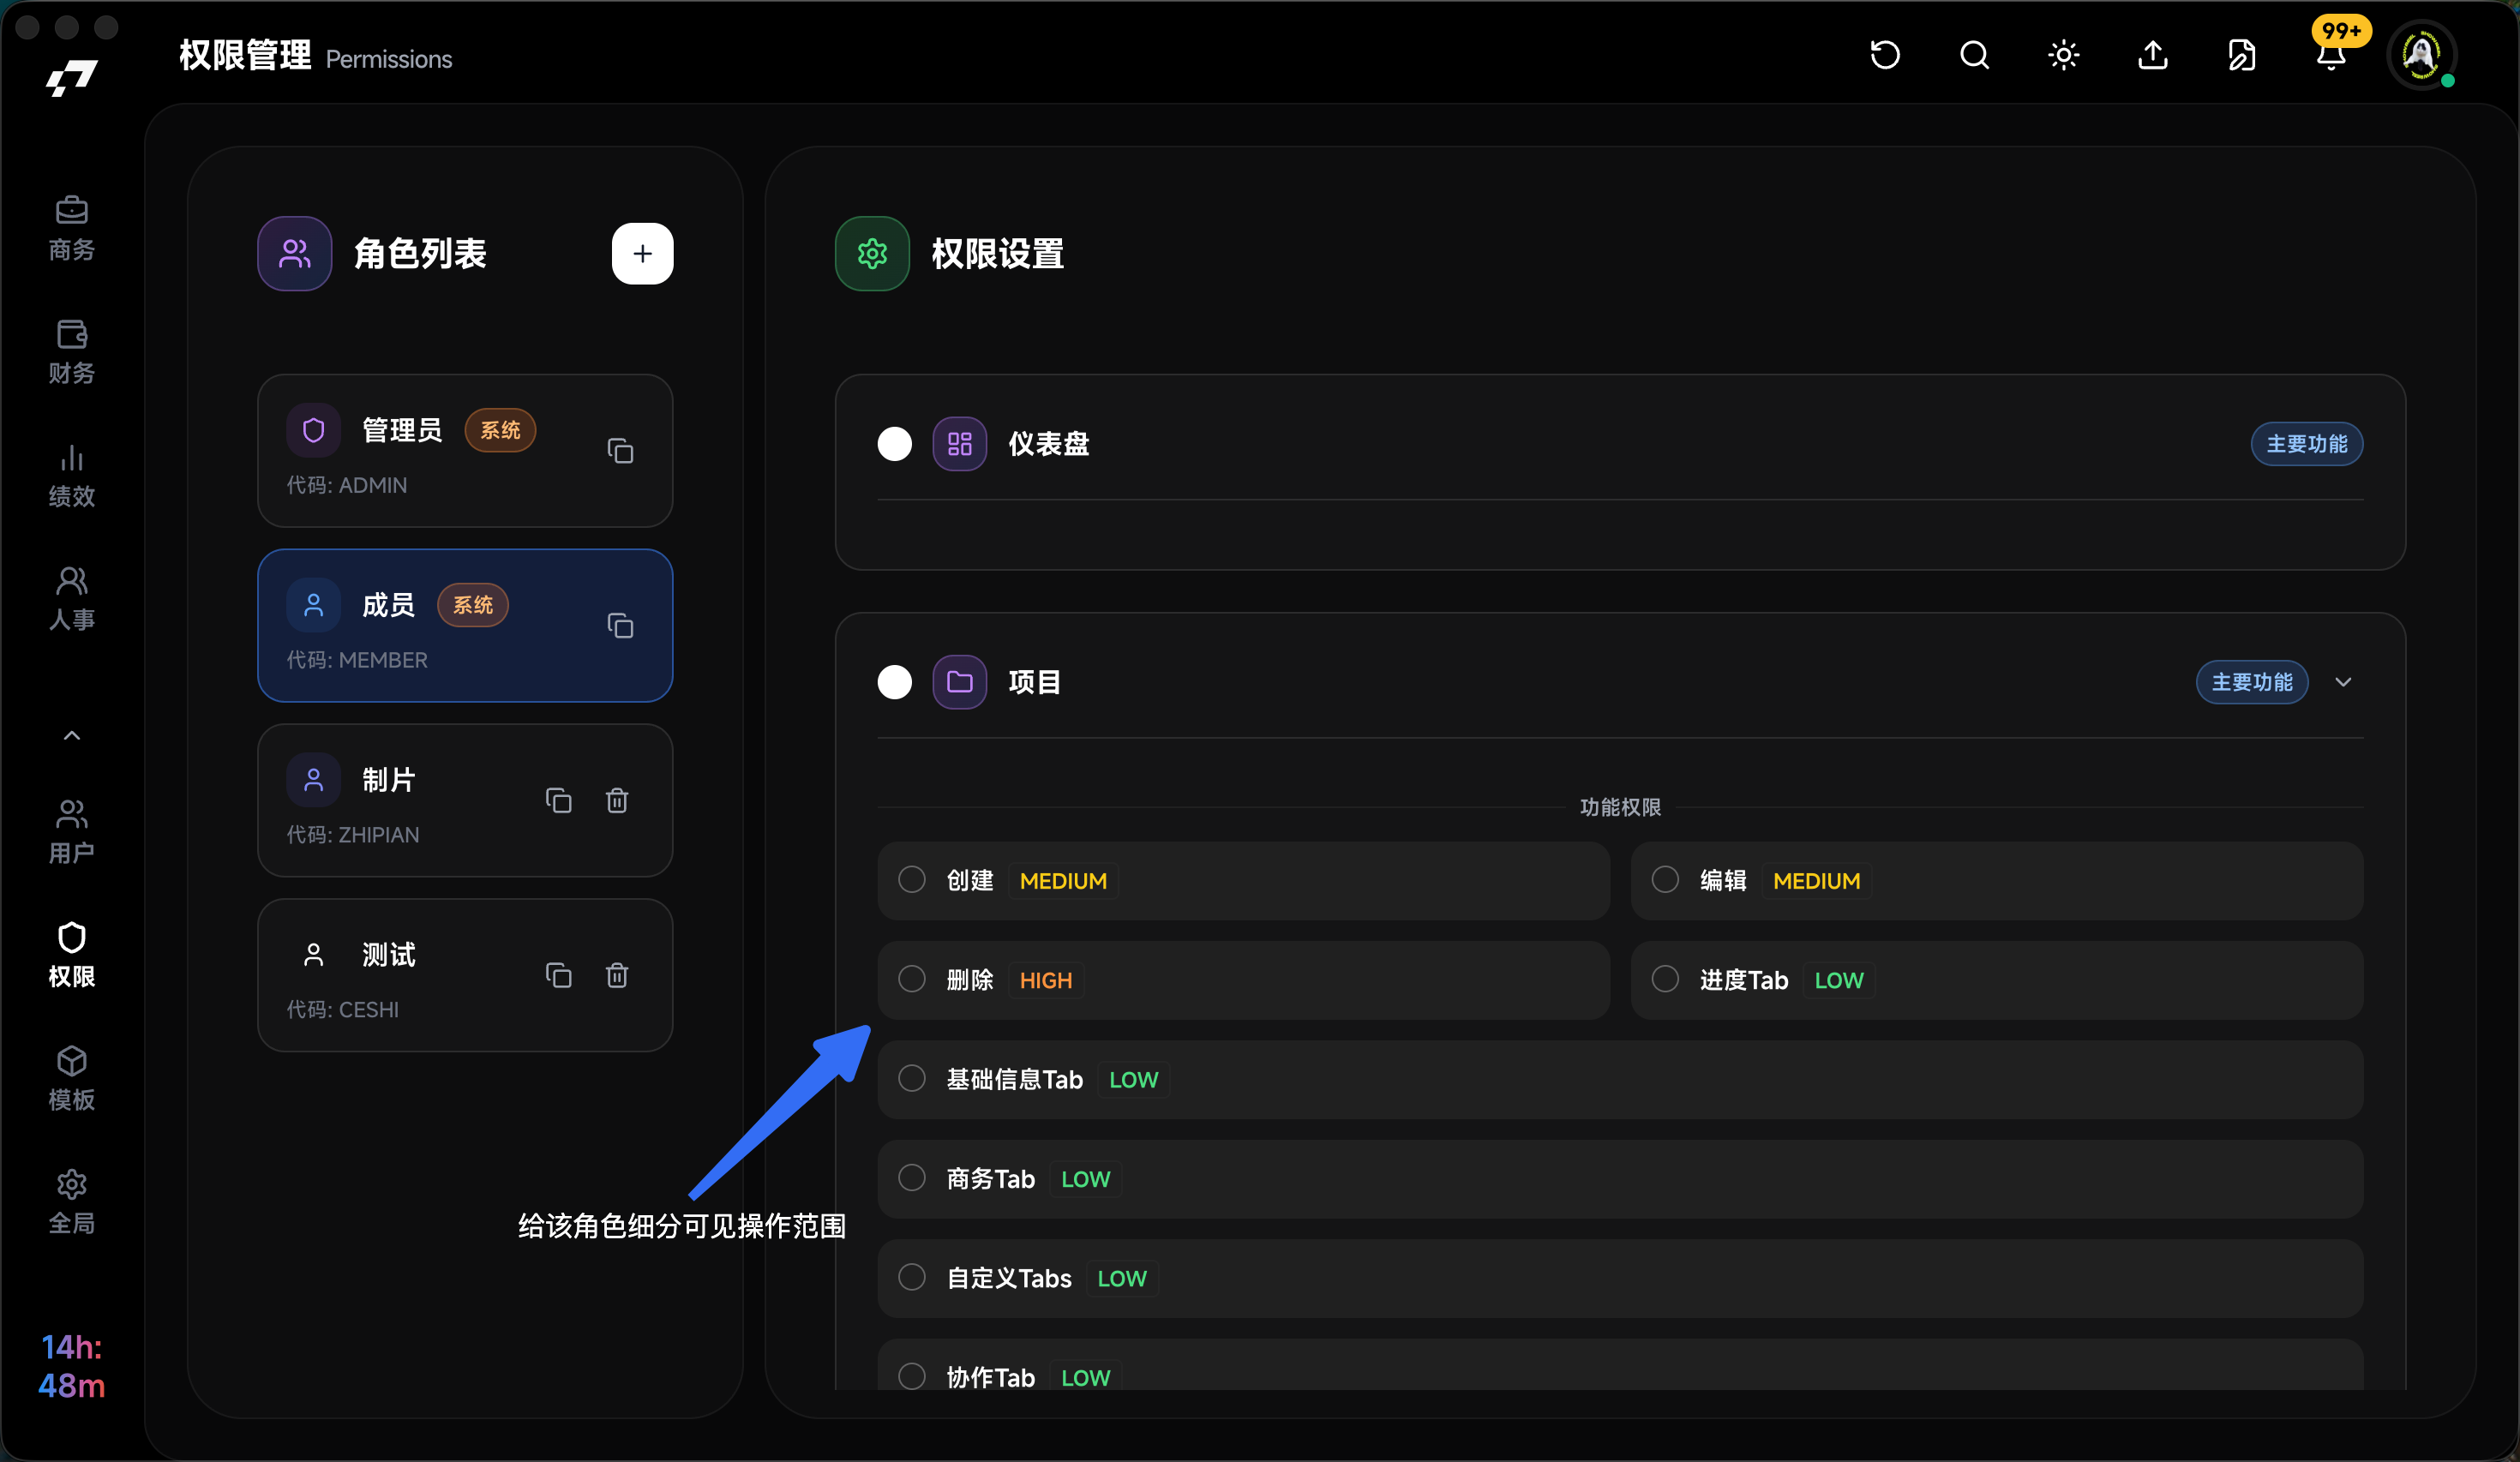Image resolution: width=2520 pixels, height=1462 pixels.
Task: Open 用户 section in sidebar
Action: click(72, 831)
